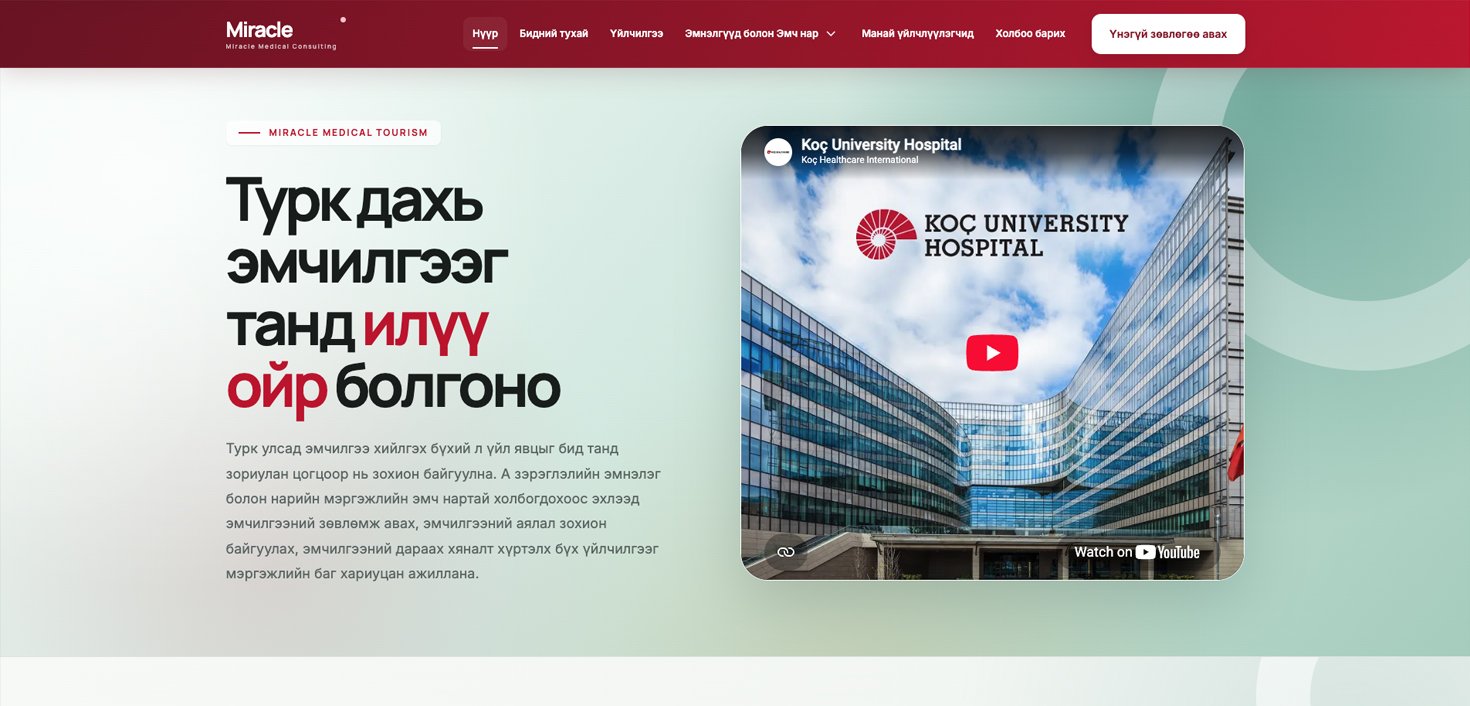The image size is (1470, 706).
Task: Open the Үйлчилгээ menu item
Action: coord(636,34)
